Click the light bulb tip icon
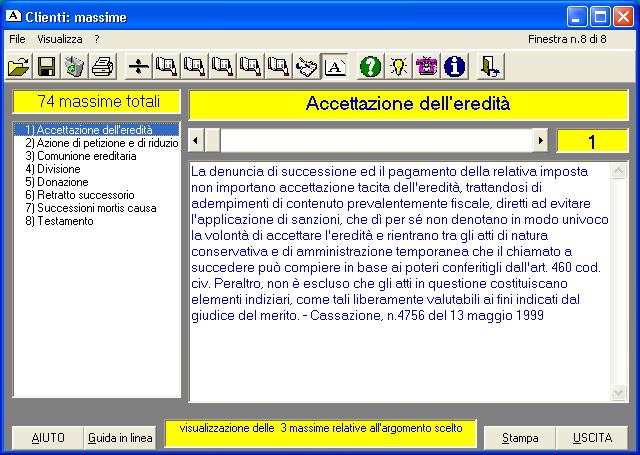640x455 pixels. click(x=399, y=67)
